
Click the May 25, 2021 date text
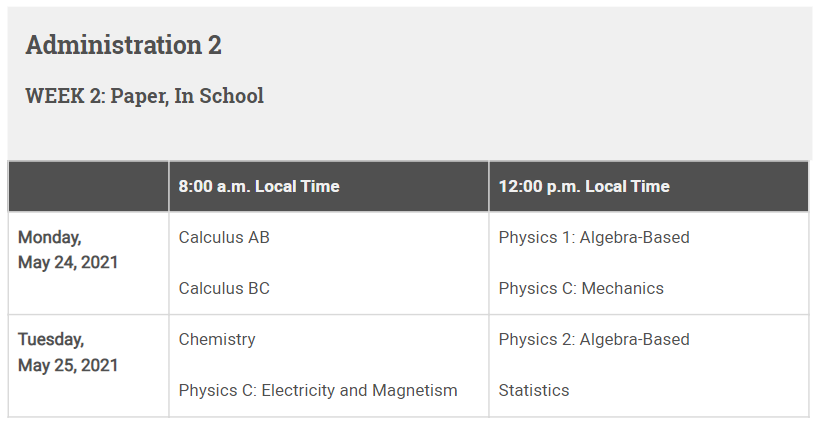(x=68, y=365)
